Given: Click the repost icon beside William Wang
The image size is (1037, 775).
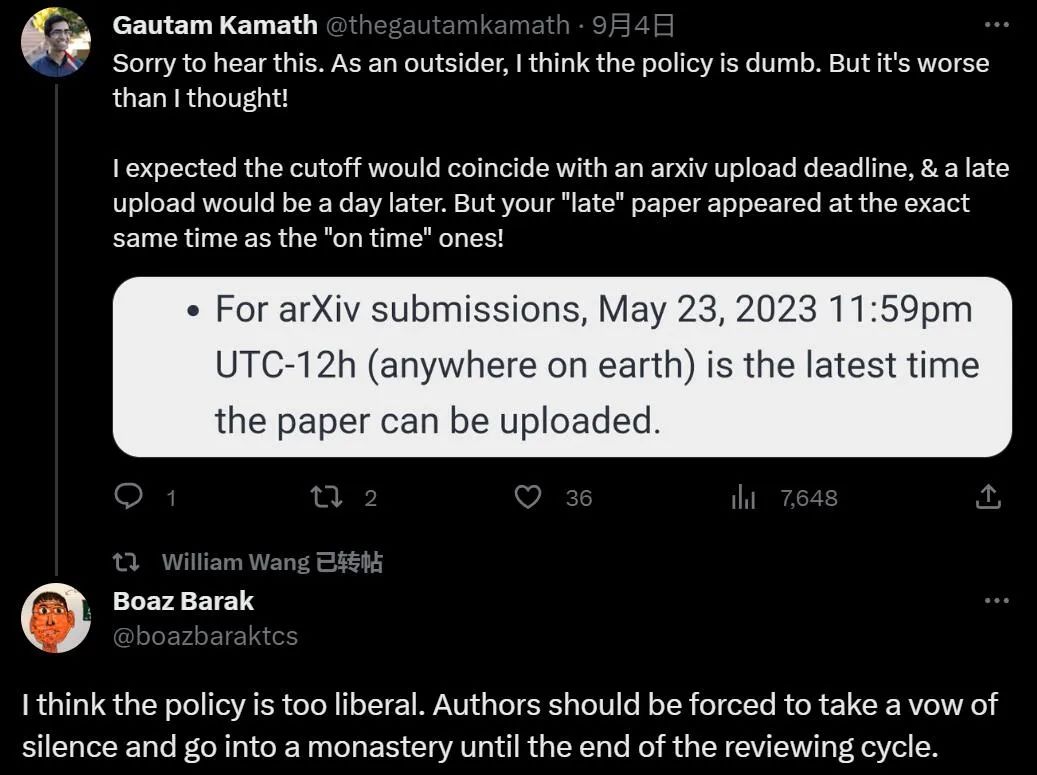Looking at the screenshot, I should [128, 561].
